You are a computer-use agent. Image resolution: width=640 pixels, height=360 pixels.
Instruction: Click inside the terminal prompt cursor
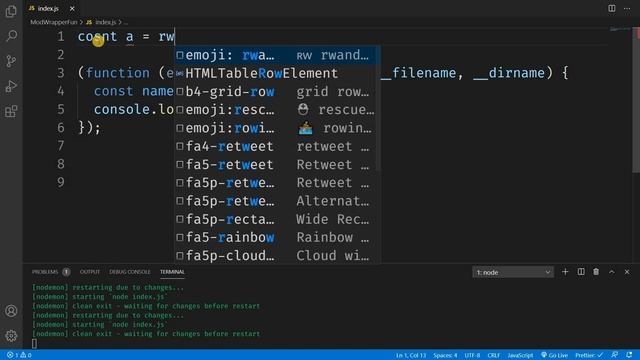pos(34,344)
